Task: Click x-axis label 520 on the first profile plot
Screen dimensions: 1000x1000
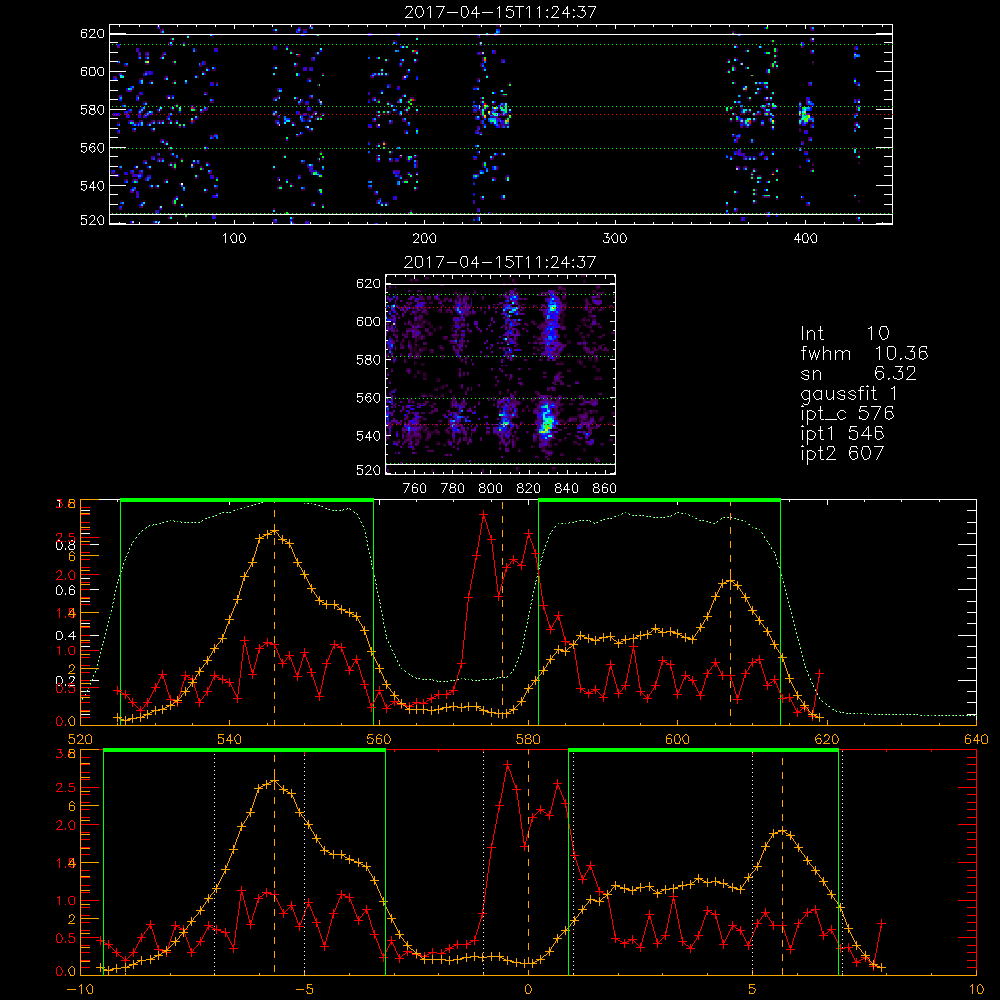Action: coord(80,740)
